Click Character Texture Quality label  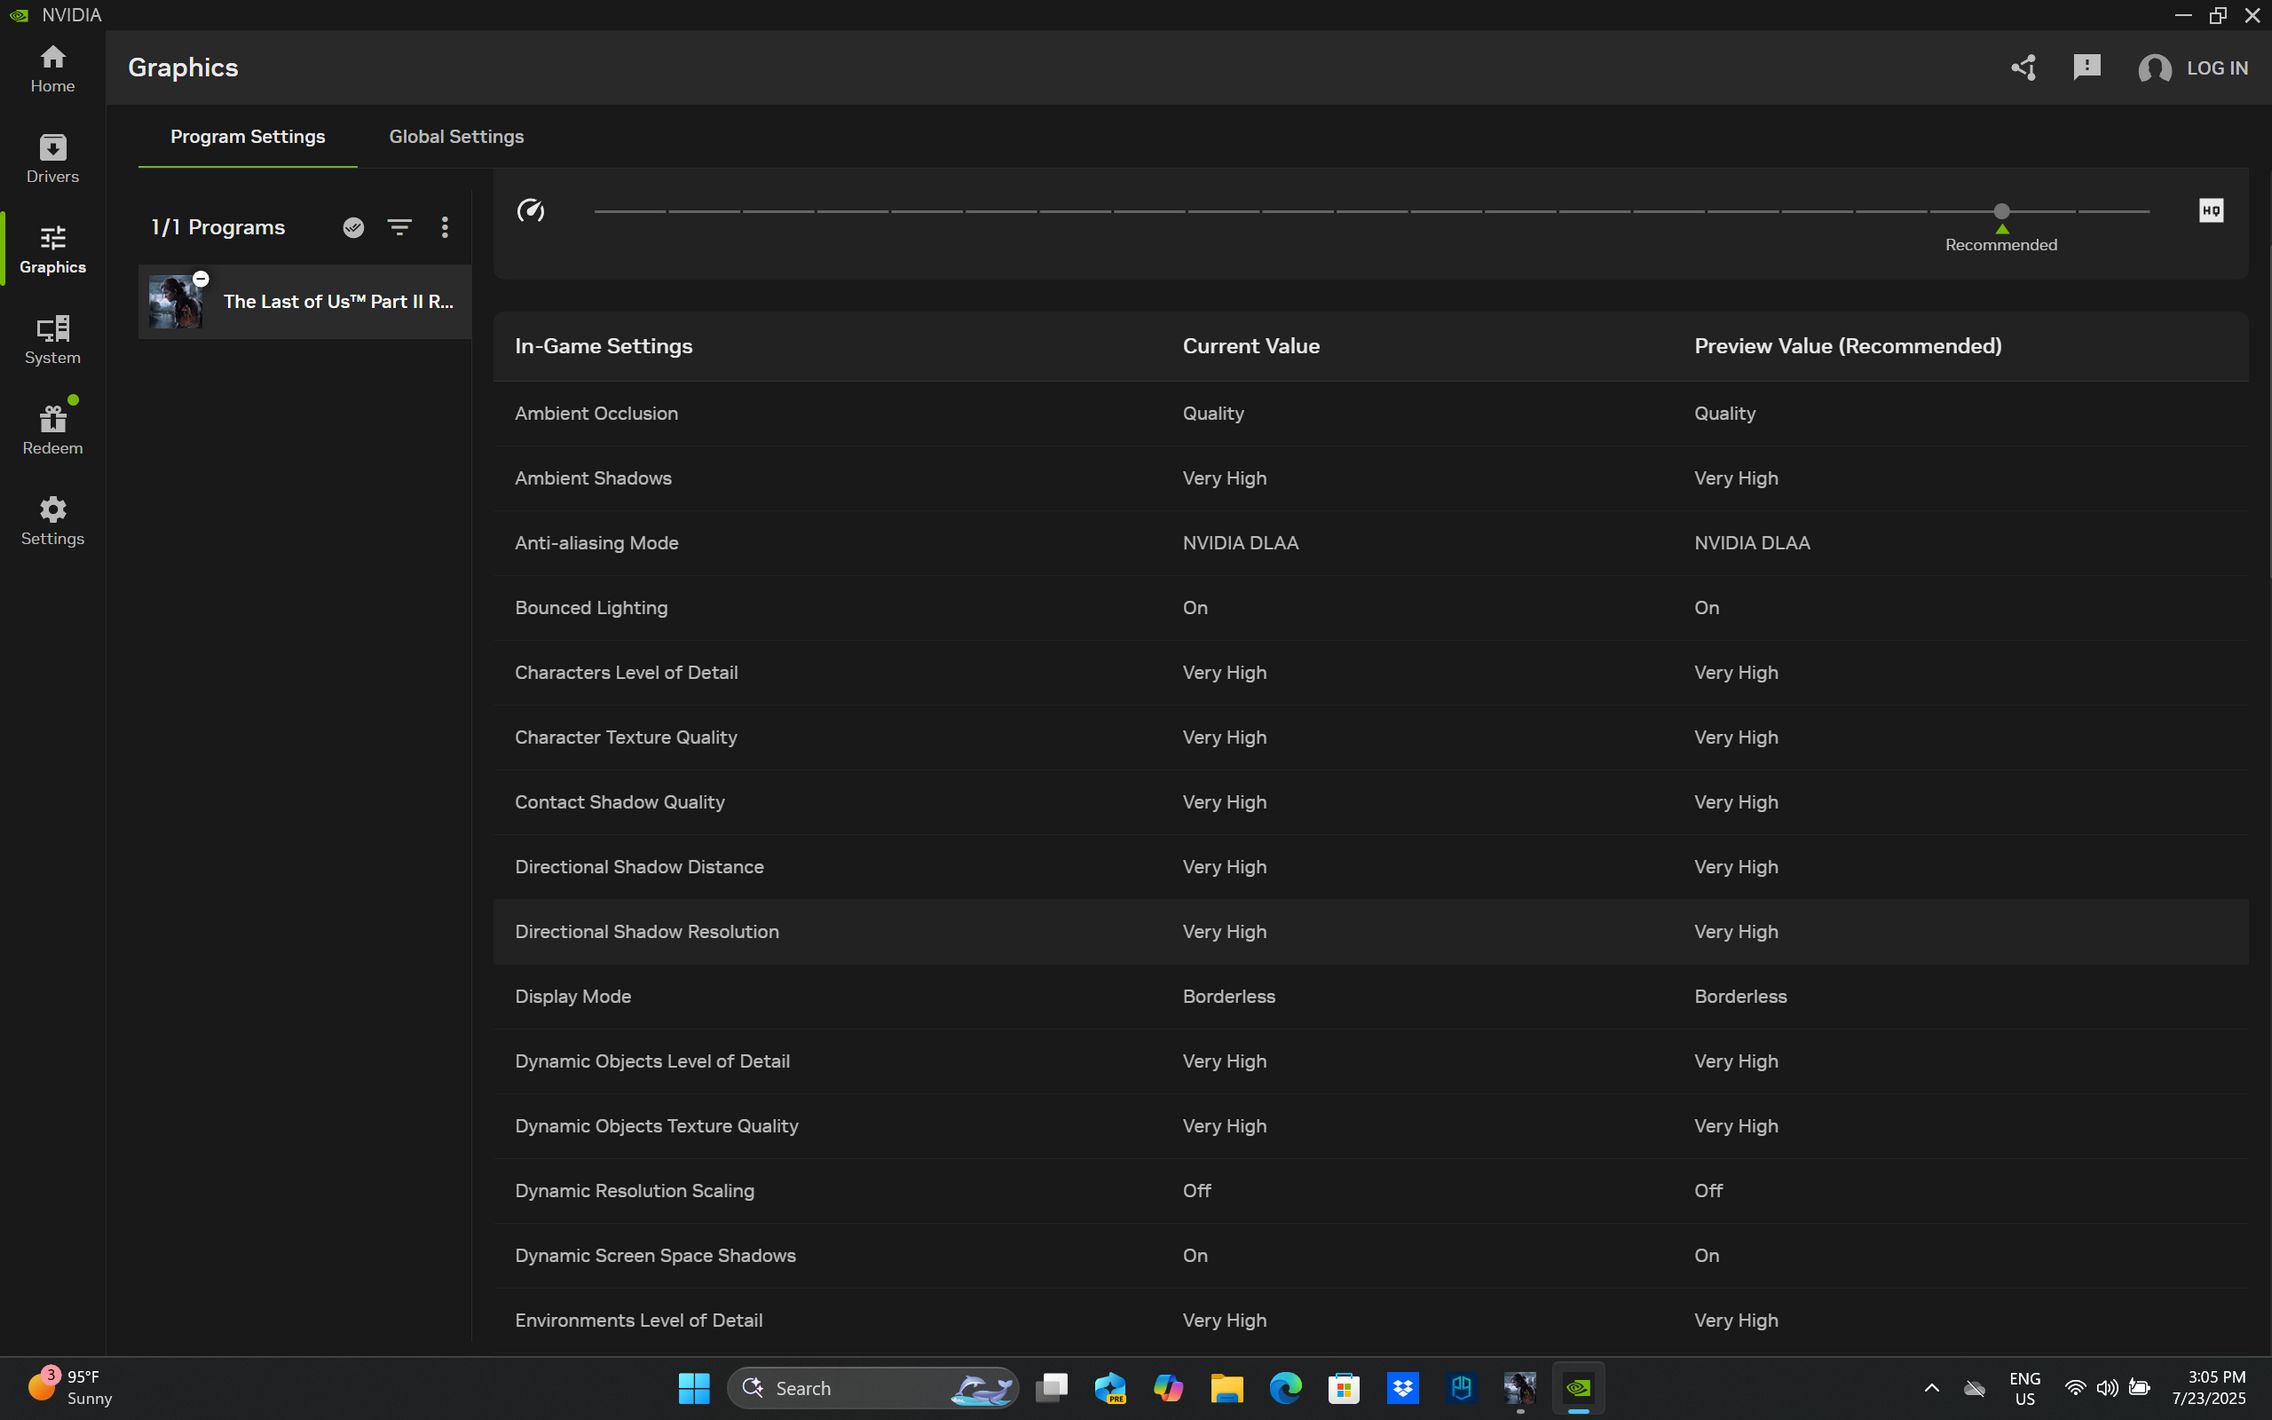point(626,738)
